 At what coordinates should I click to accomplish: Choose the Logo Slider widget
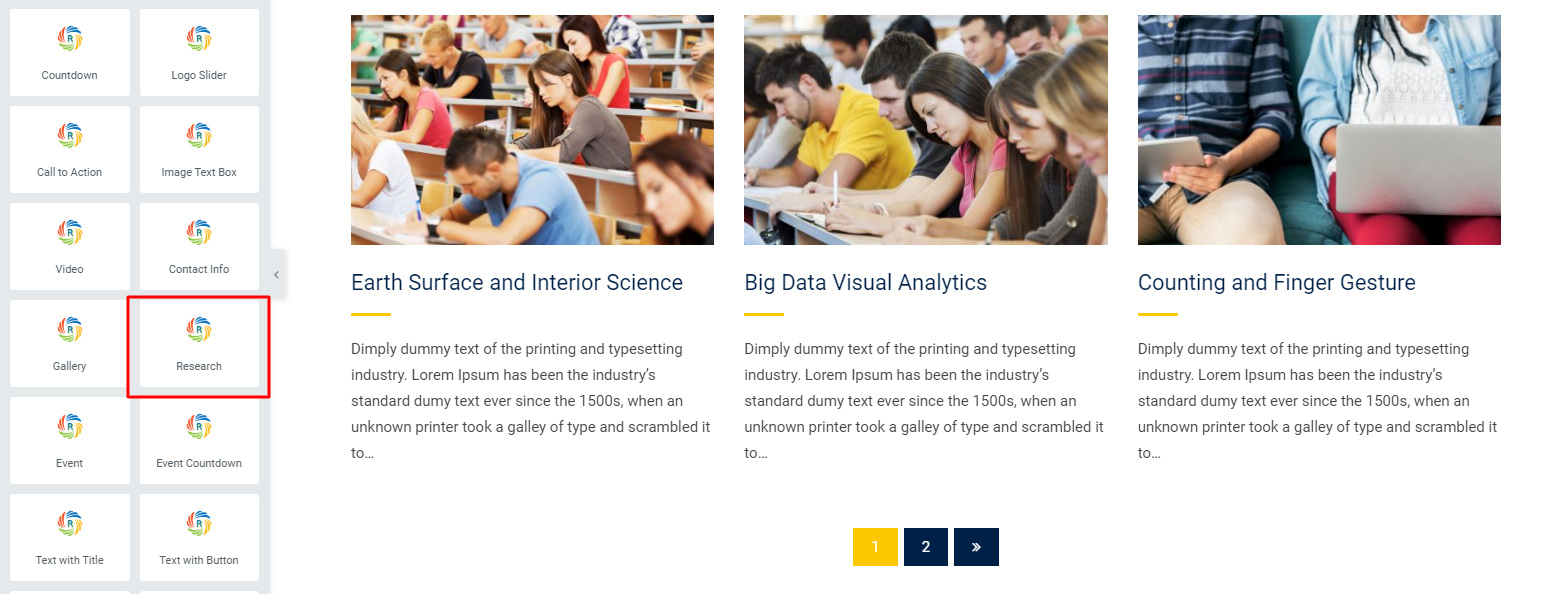click(199, 52)
